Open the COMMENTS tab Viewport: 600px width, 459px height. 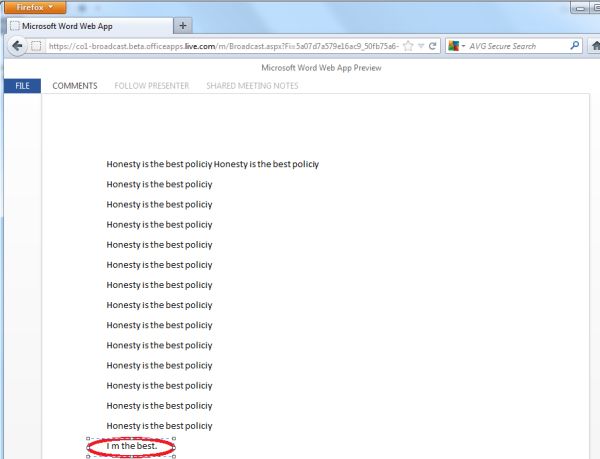(x=75, y=86)
